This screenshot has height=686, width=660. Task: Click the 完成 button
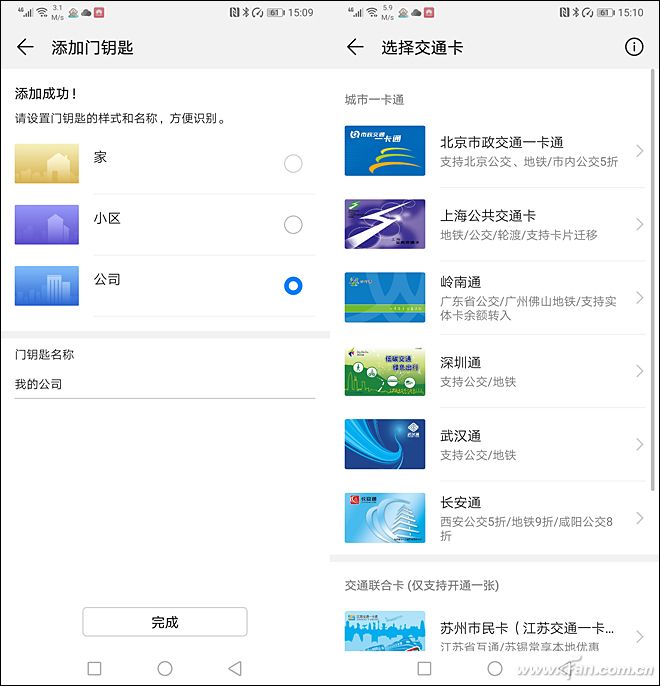tap(165, 622)
